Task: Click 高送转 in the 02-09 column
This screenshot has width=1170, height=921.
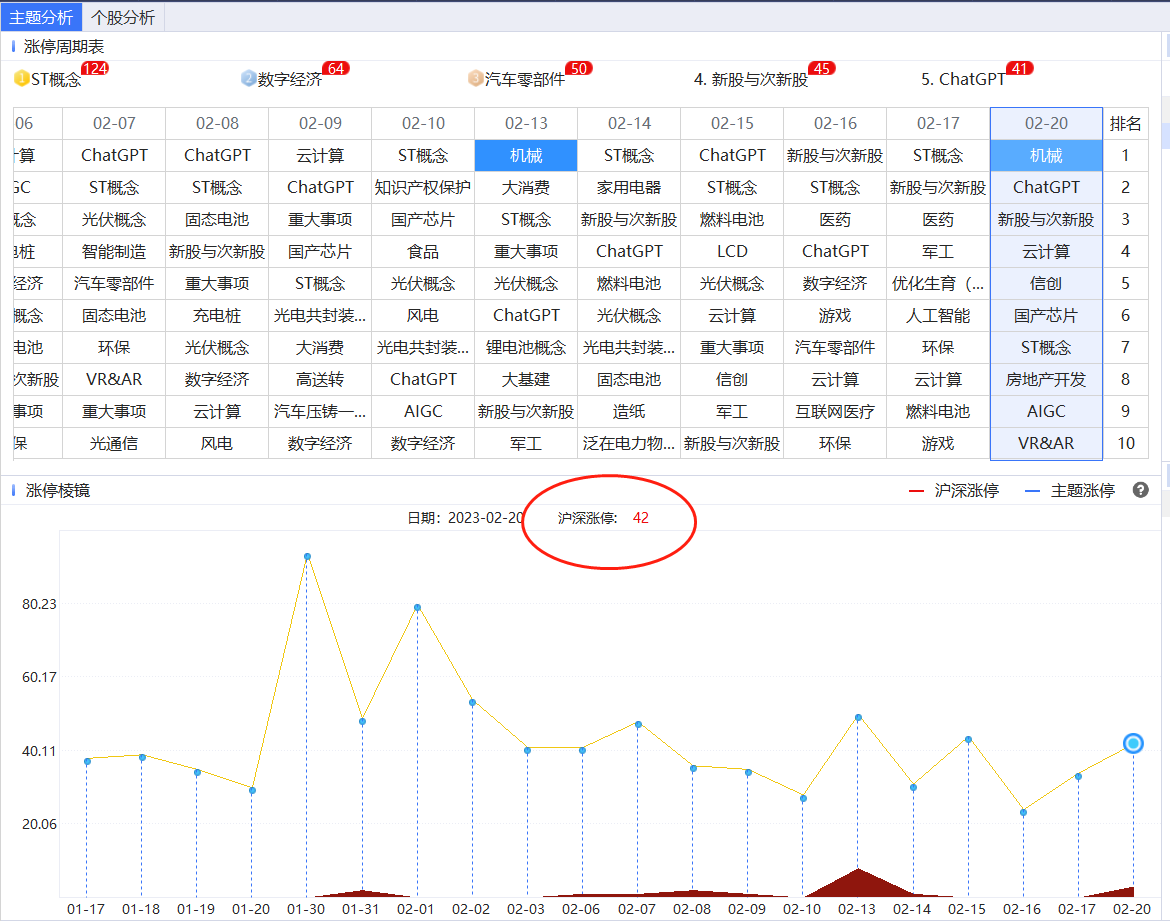Action: 320,379
